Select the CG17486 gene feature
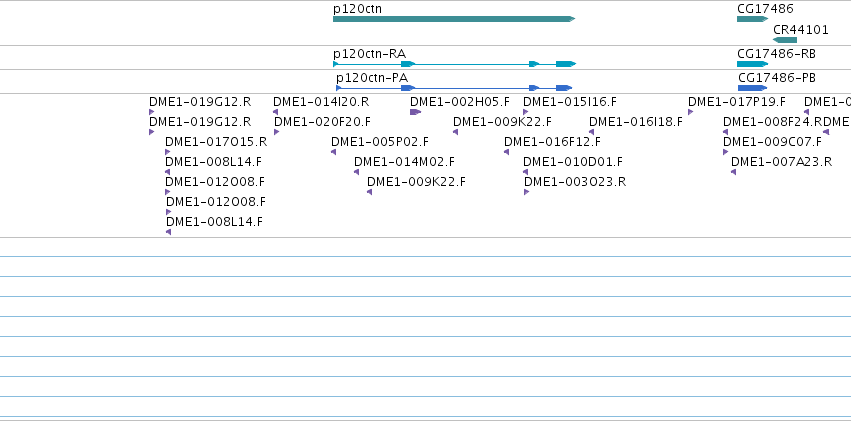 pyautogui.click(x=752, y=19)
